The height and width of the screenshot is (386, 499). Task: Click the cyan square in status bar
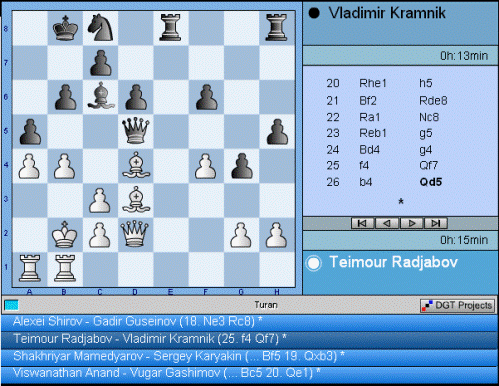point(11,305)
